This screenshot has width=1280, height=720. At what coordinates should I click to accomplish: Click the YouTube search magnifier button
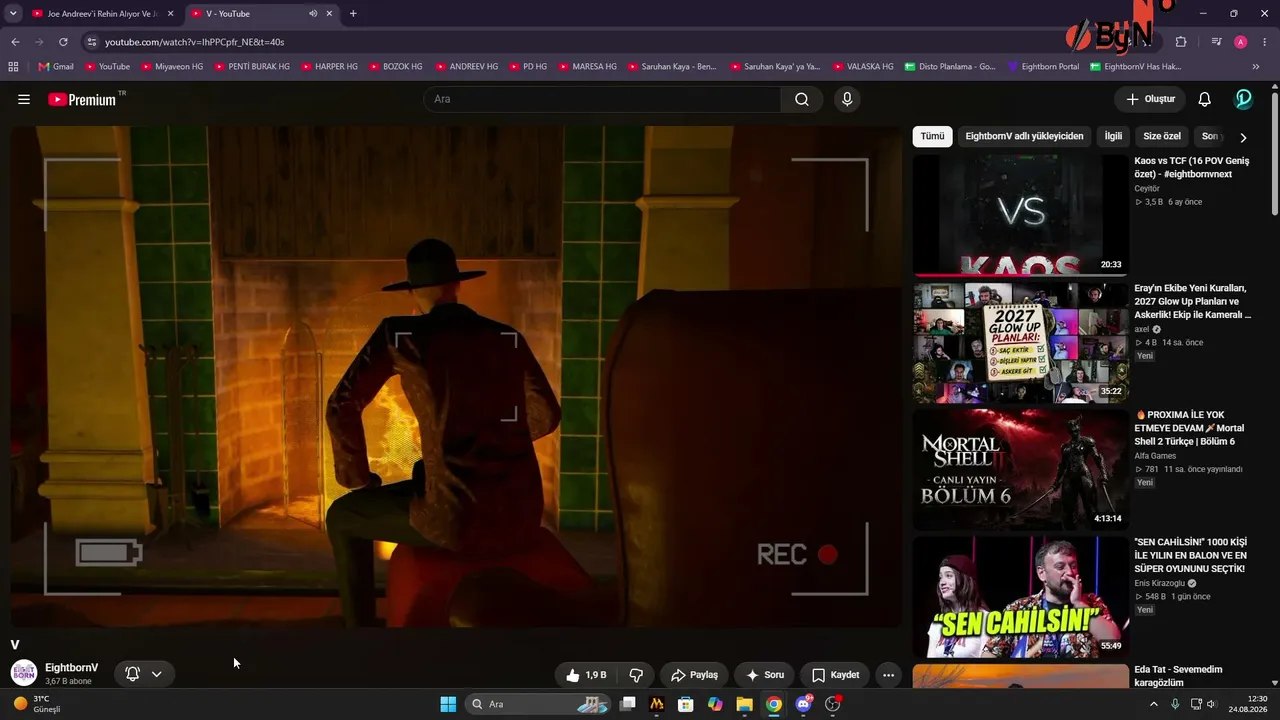coord(802,99)
